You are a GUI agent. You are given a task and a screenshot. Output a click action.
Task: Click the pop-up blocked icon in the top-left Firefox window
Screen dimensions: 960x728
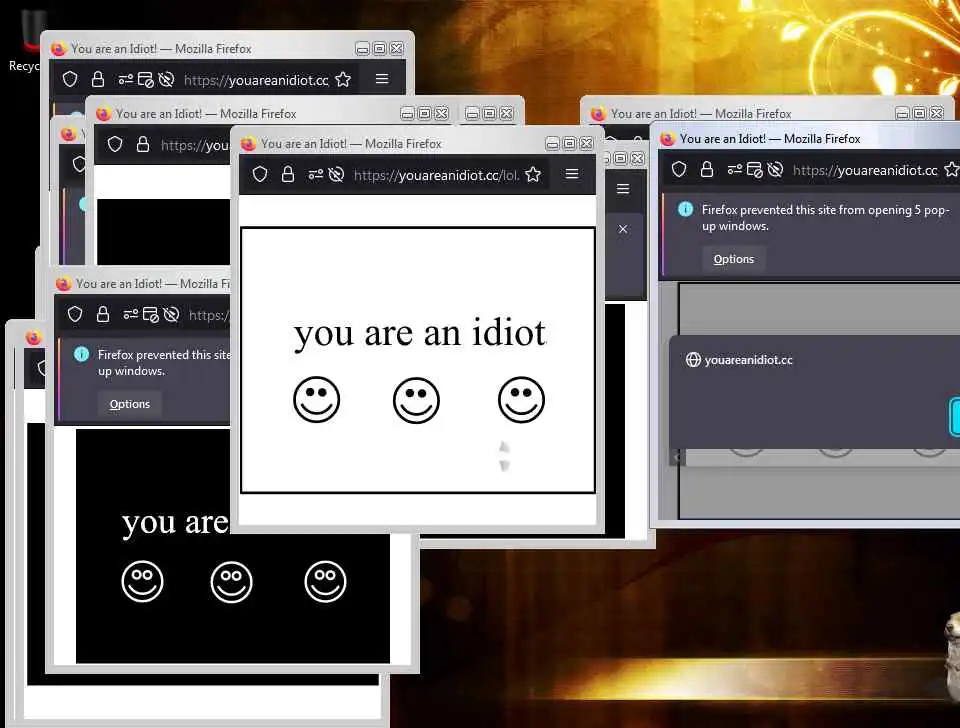pos(146,80)
